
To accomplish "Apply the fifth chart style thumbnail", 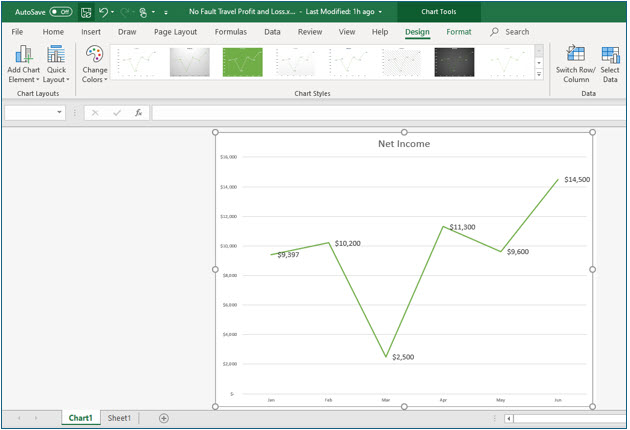I will pyautogui.click(x=348, y=62).
